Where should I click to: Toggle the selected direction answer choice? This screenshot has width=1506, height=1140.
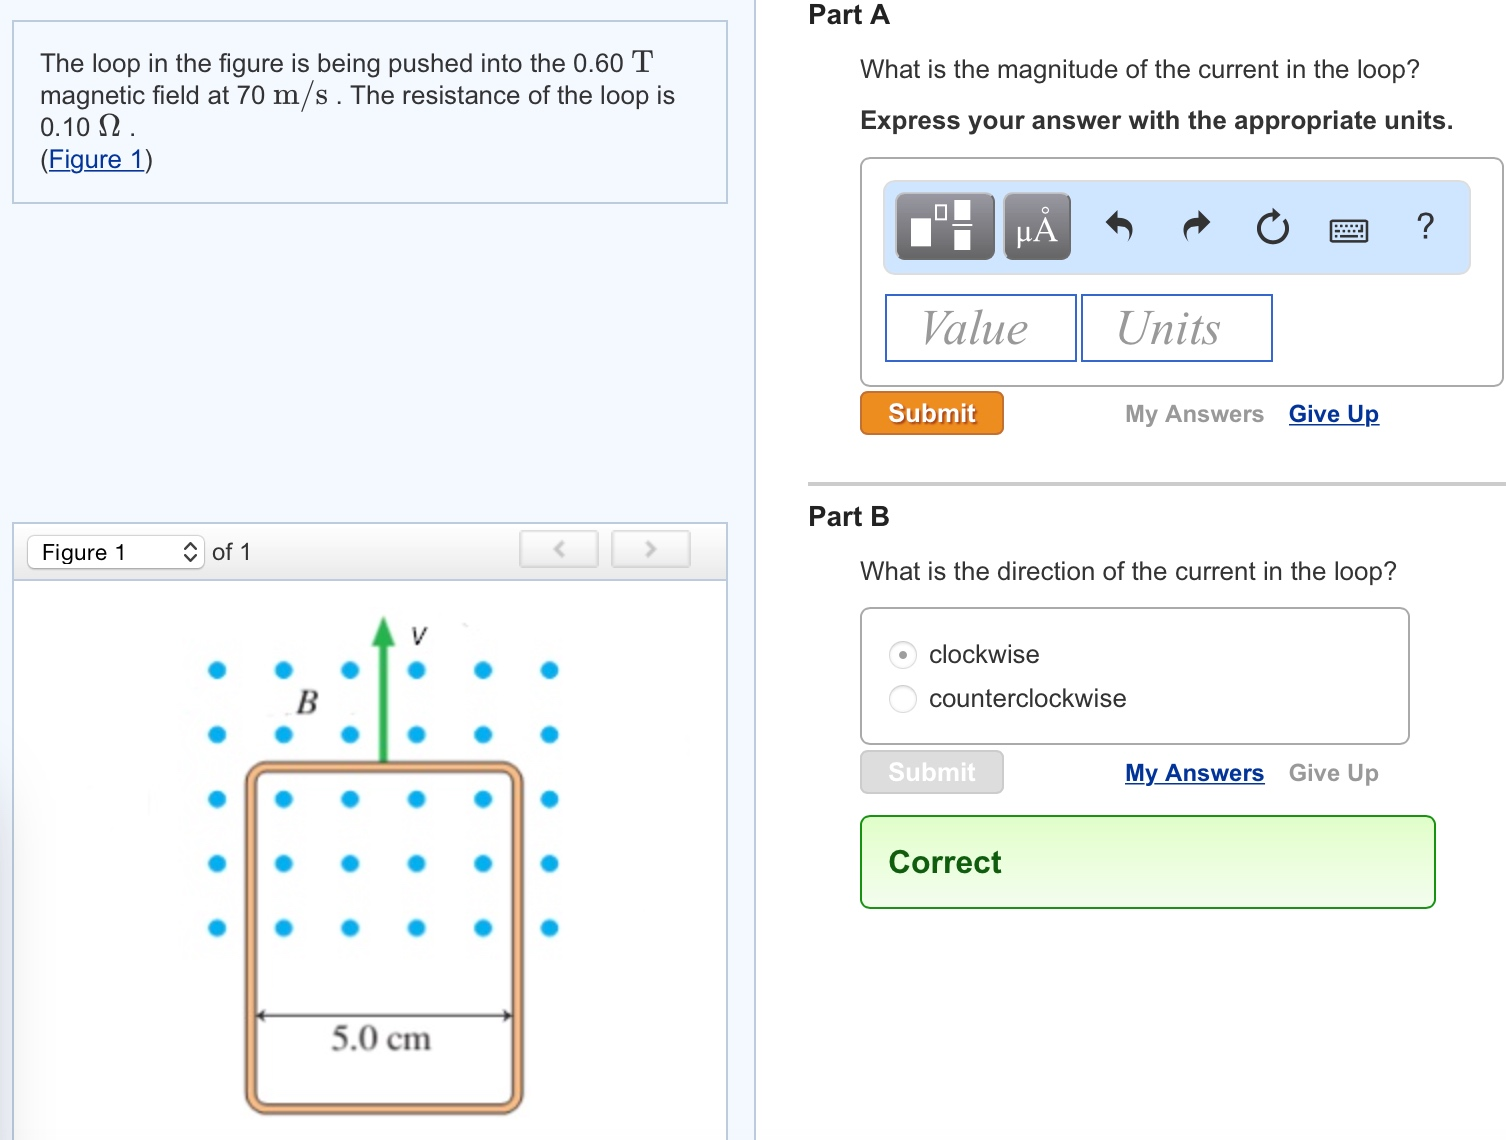click(x=903, y=654)
